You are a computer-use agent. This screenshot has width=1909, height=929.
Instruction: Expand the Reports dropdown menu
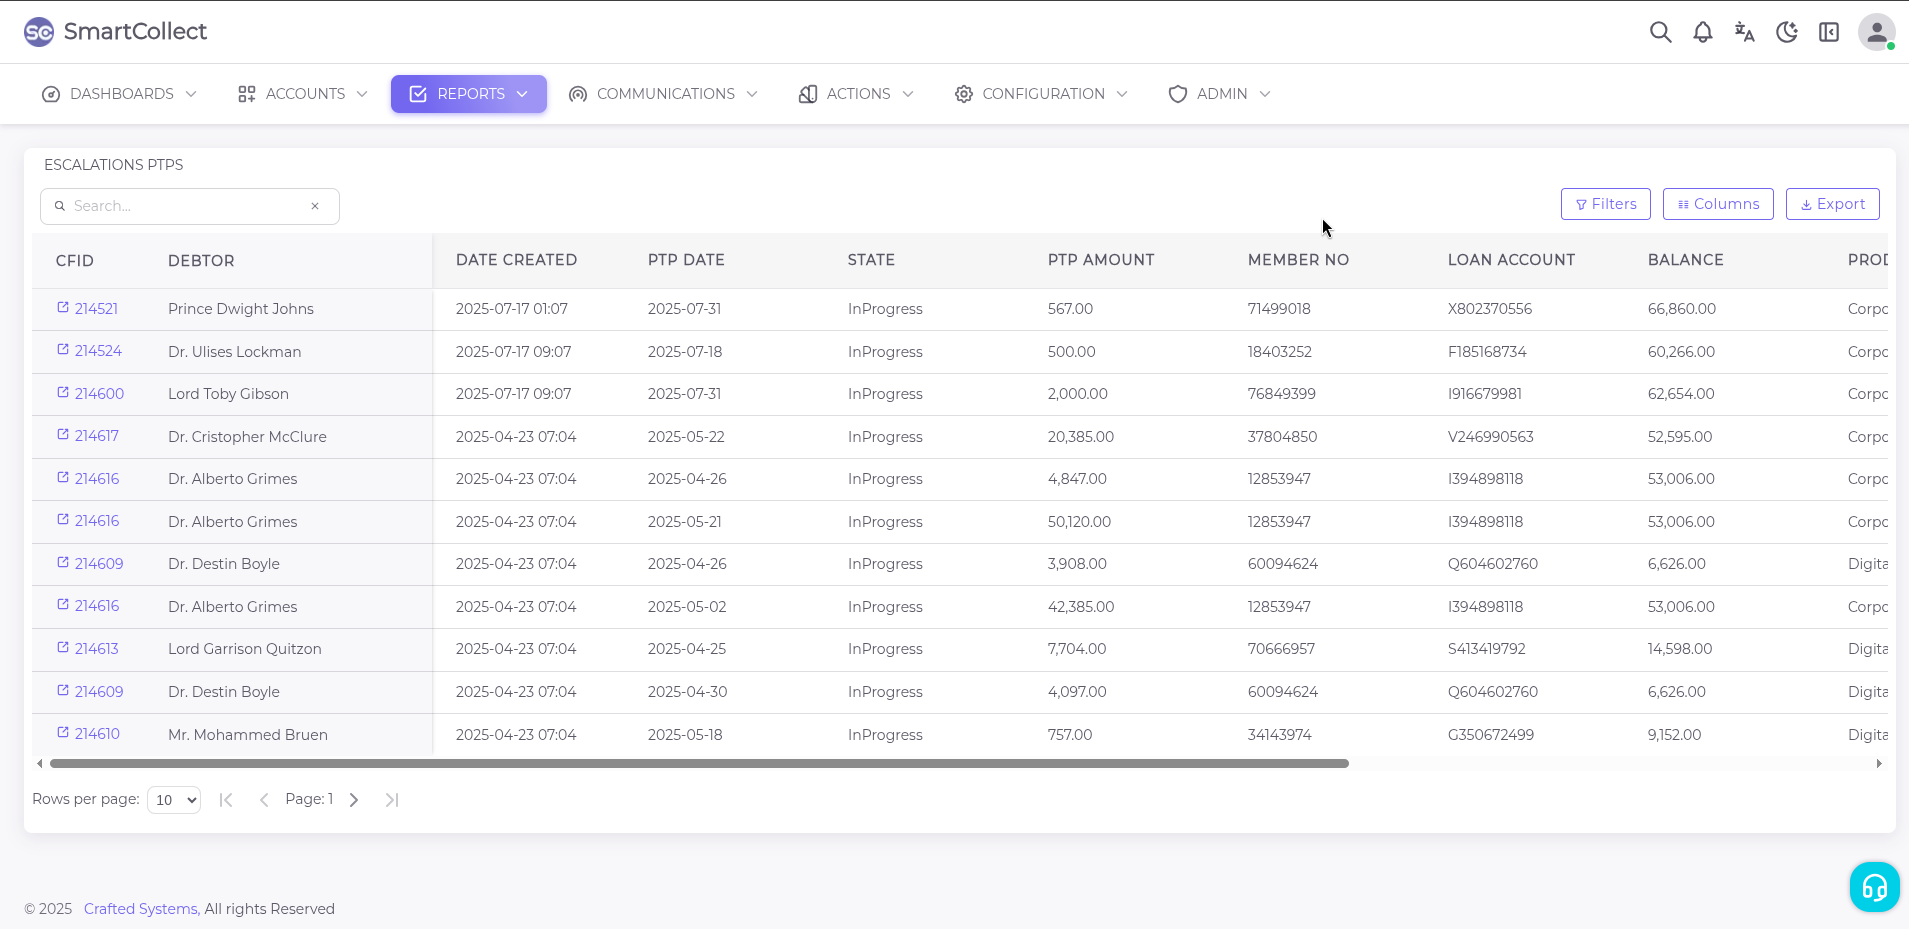[x=468, y=94]
